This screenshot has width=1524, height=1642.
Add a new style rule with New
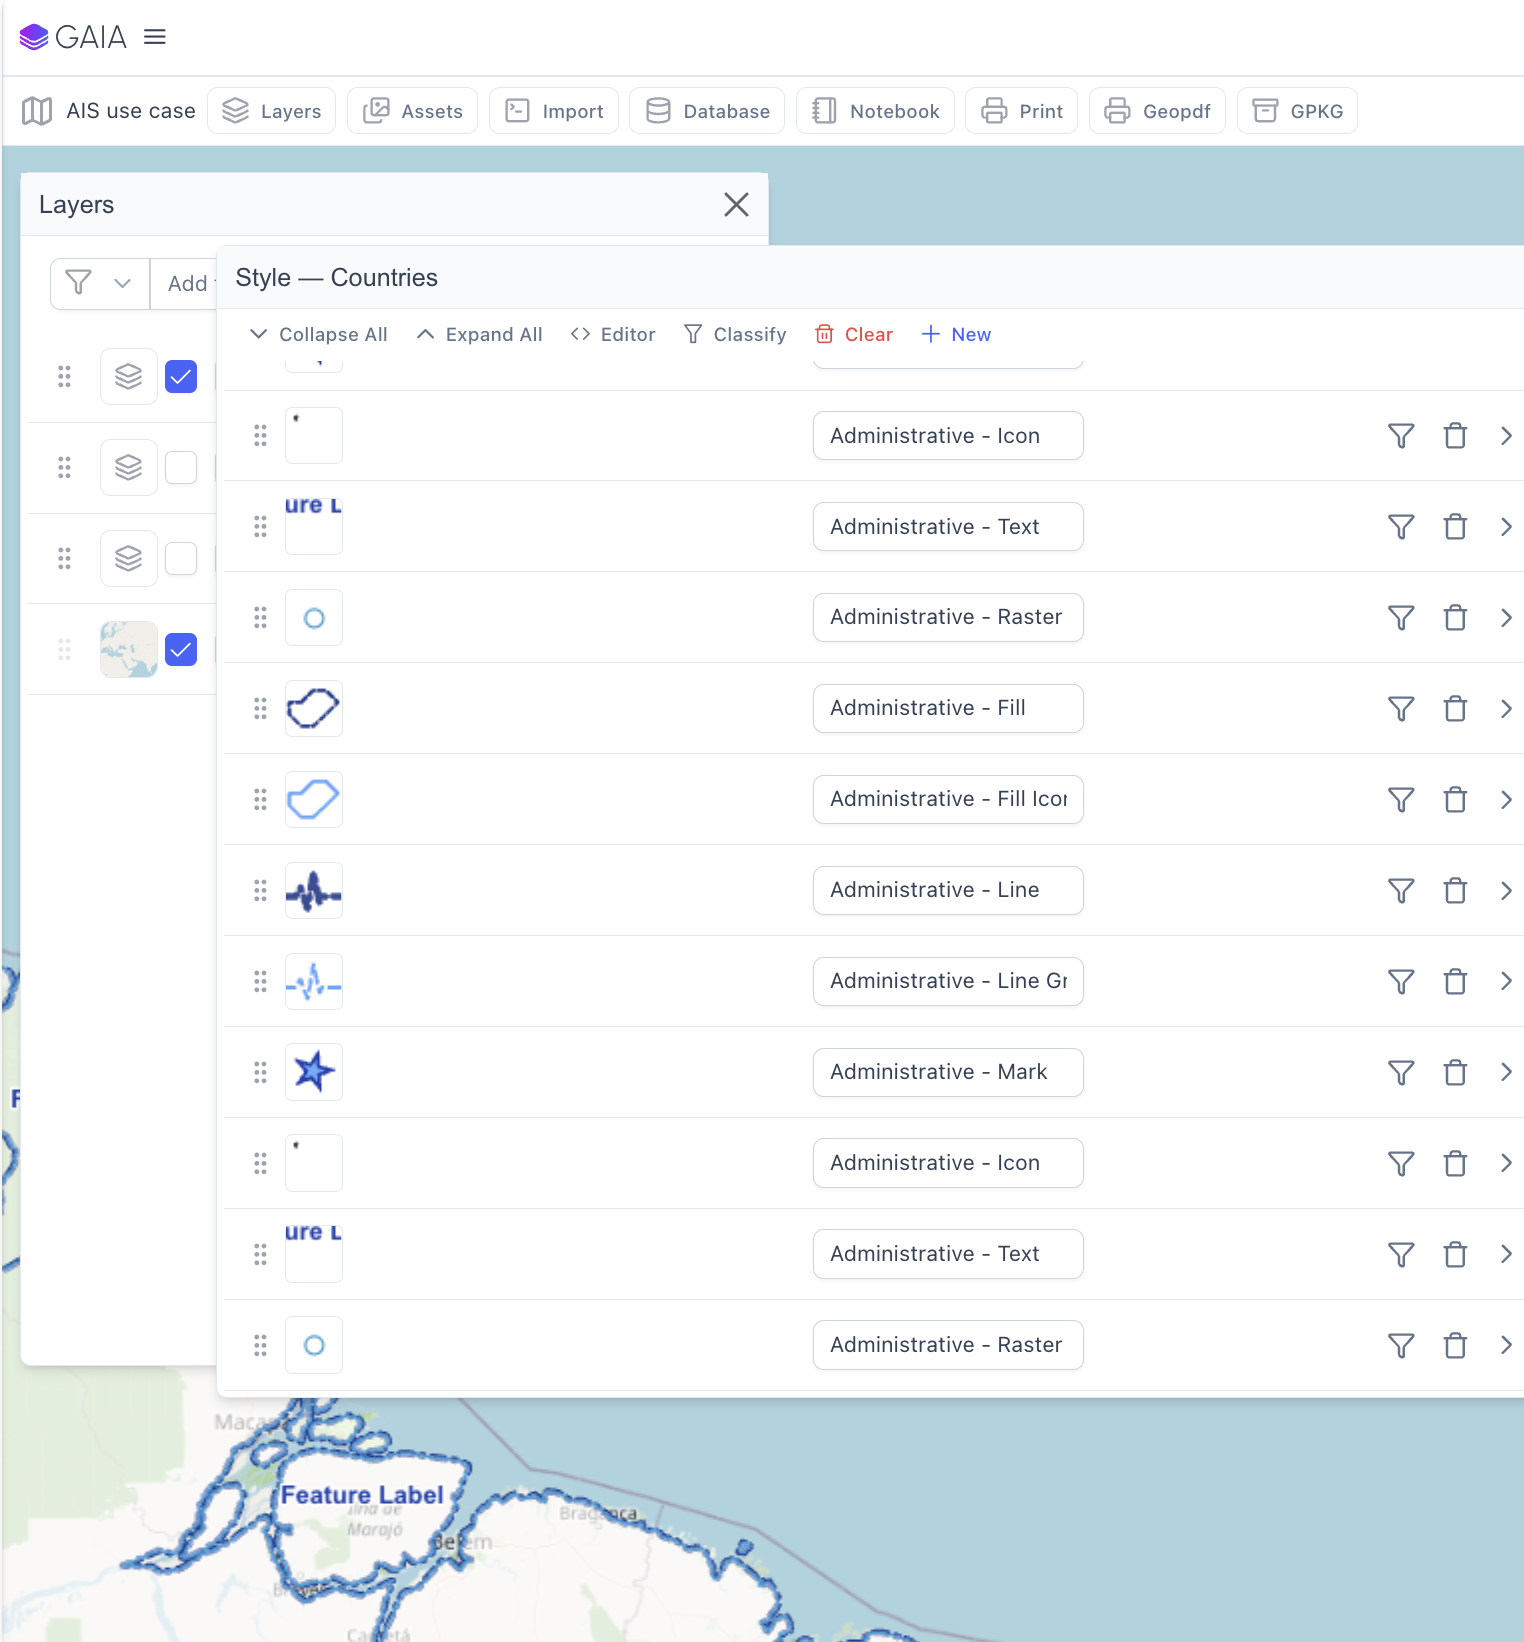pyautogui.click(x=956, y=335)
